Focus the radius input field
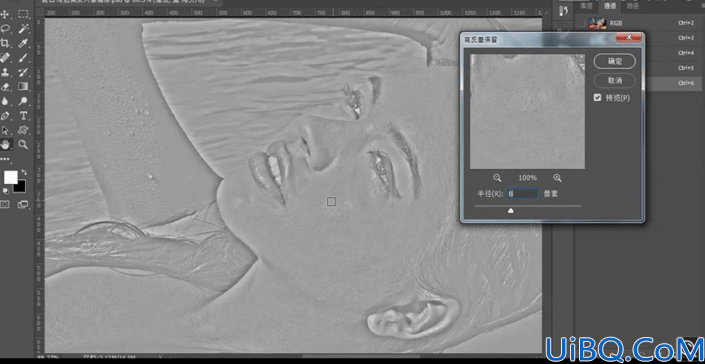The image size is (705, 364). click(522, 194)
